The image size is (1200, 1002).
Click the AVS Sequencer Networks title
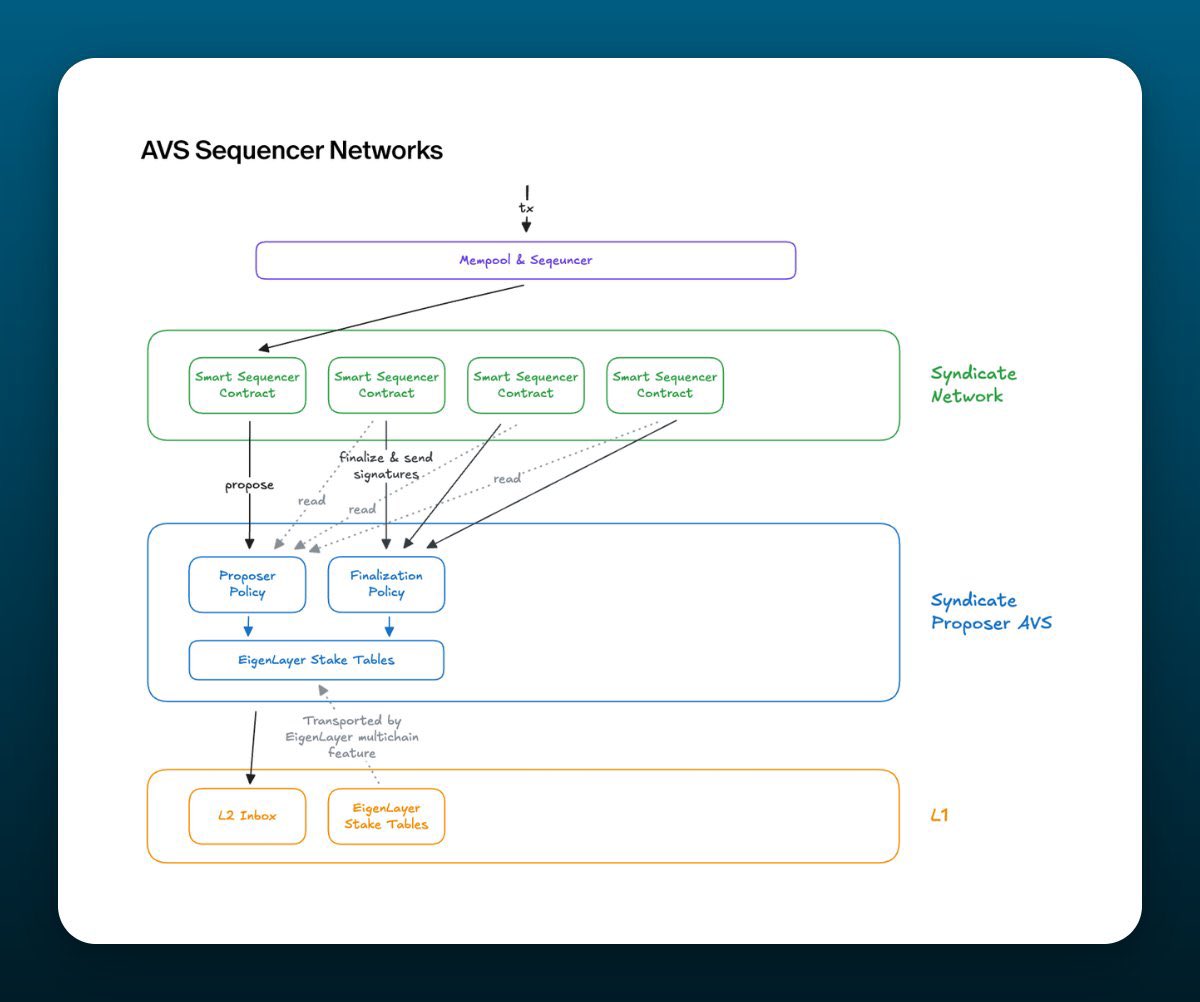click(292, 150)
